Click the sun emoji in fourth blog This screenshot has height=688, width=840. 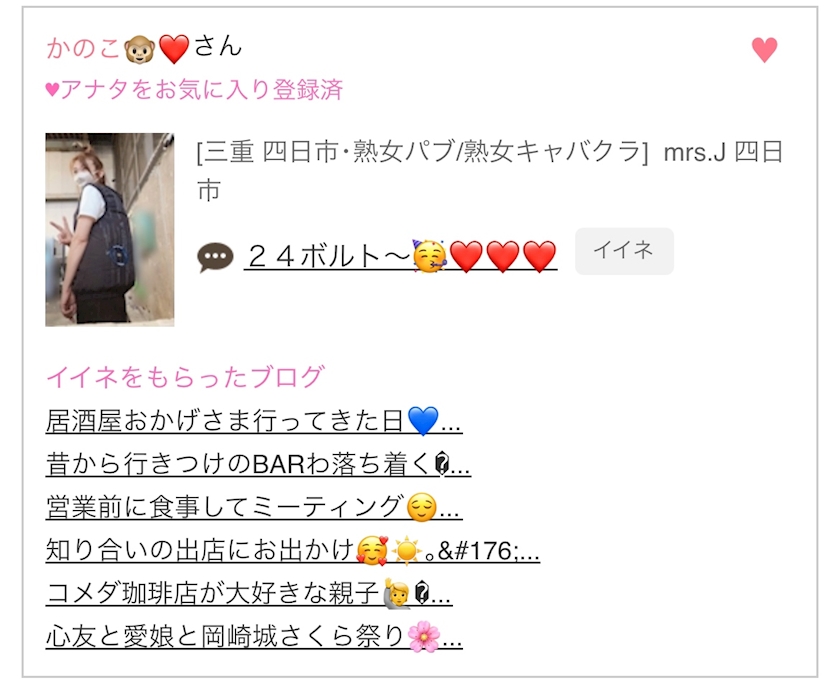point(406,550)
